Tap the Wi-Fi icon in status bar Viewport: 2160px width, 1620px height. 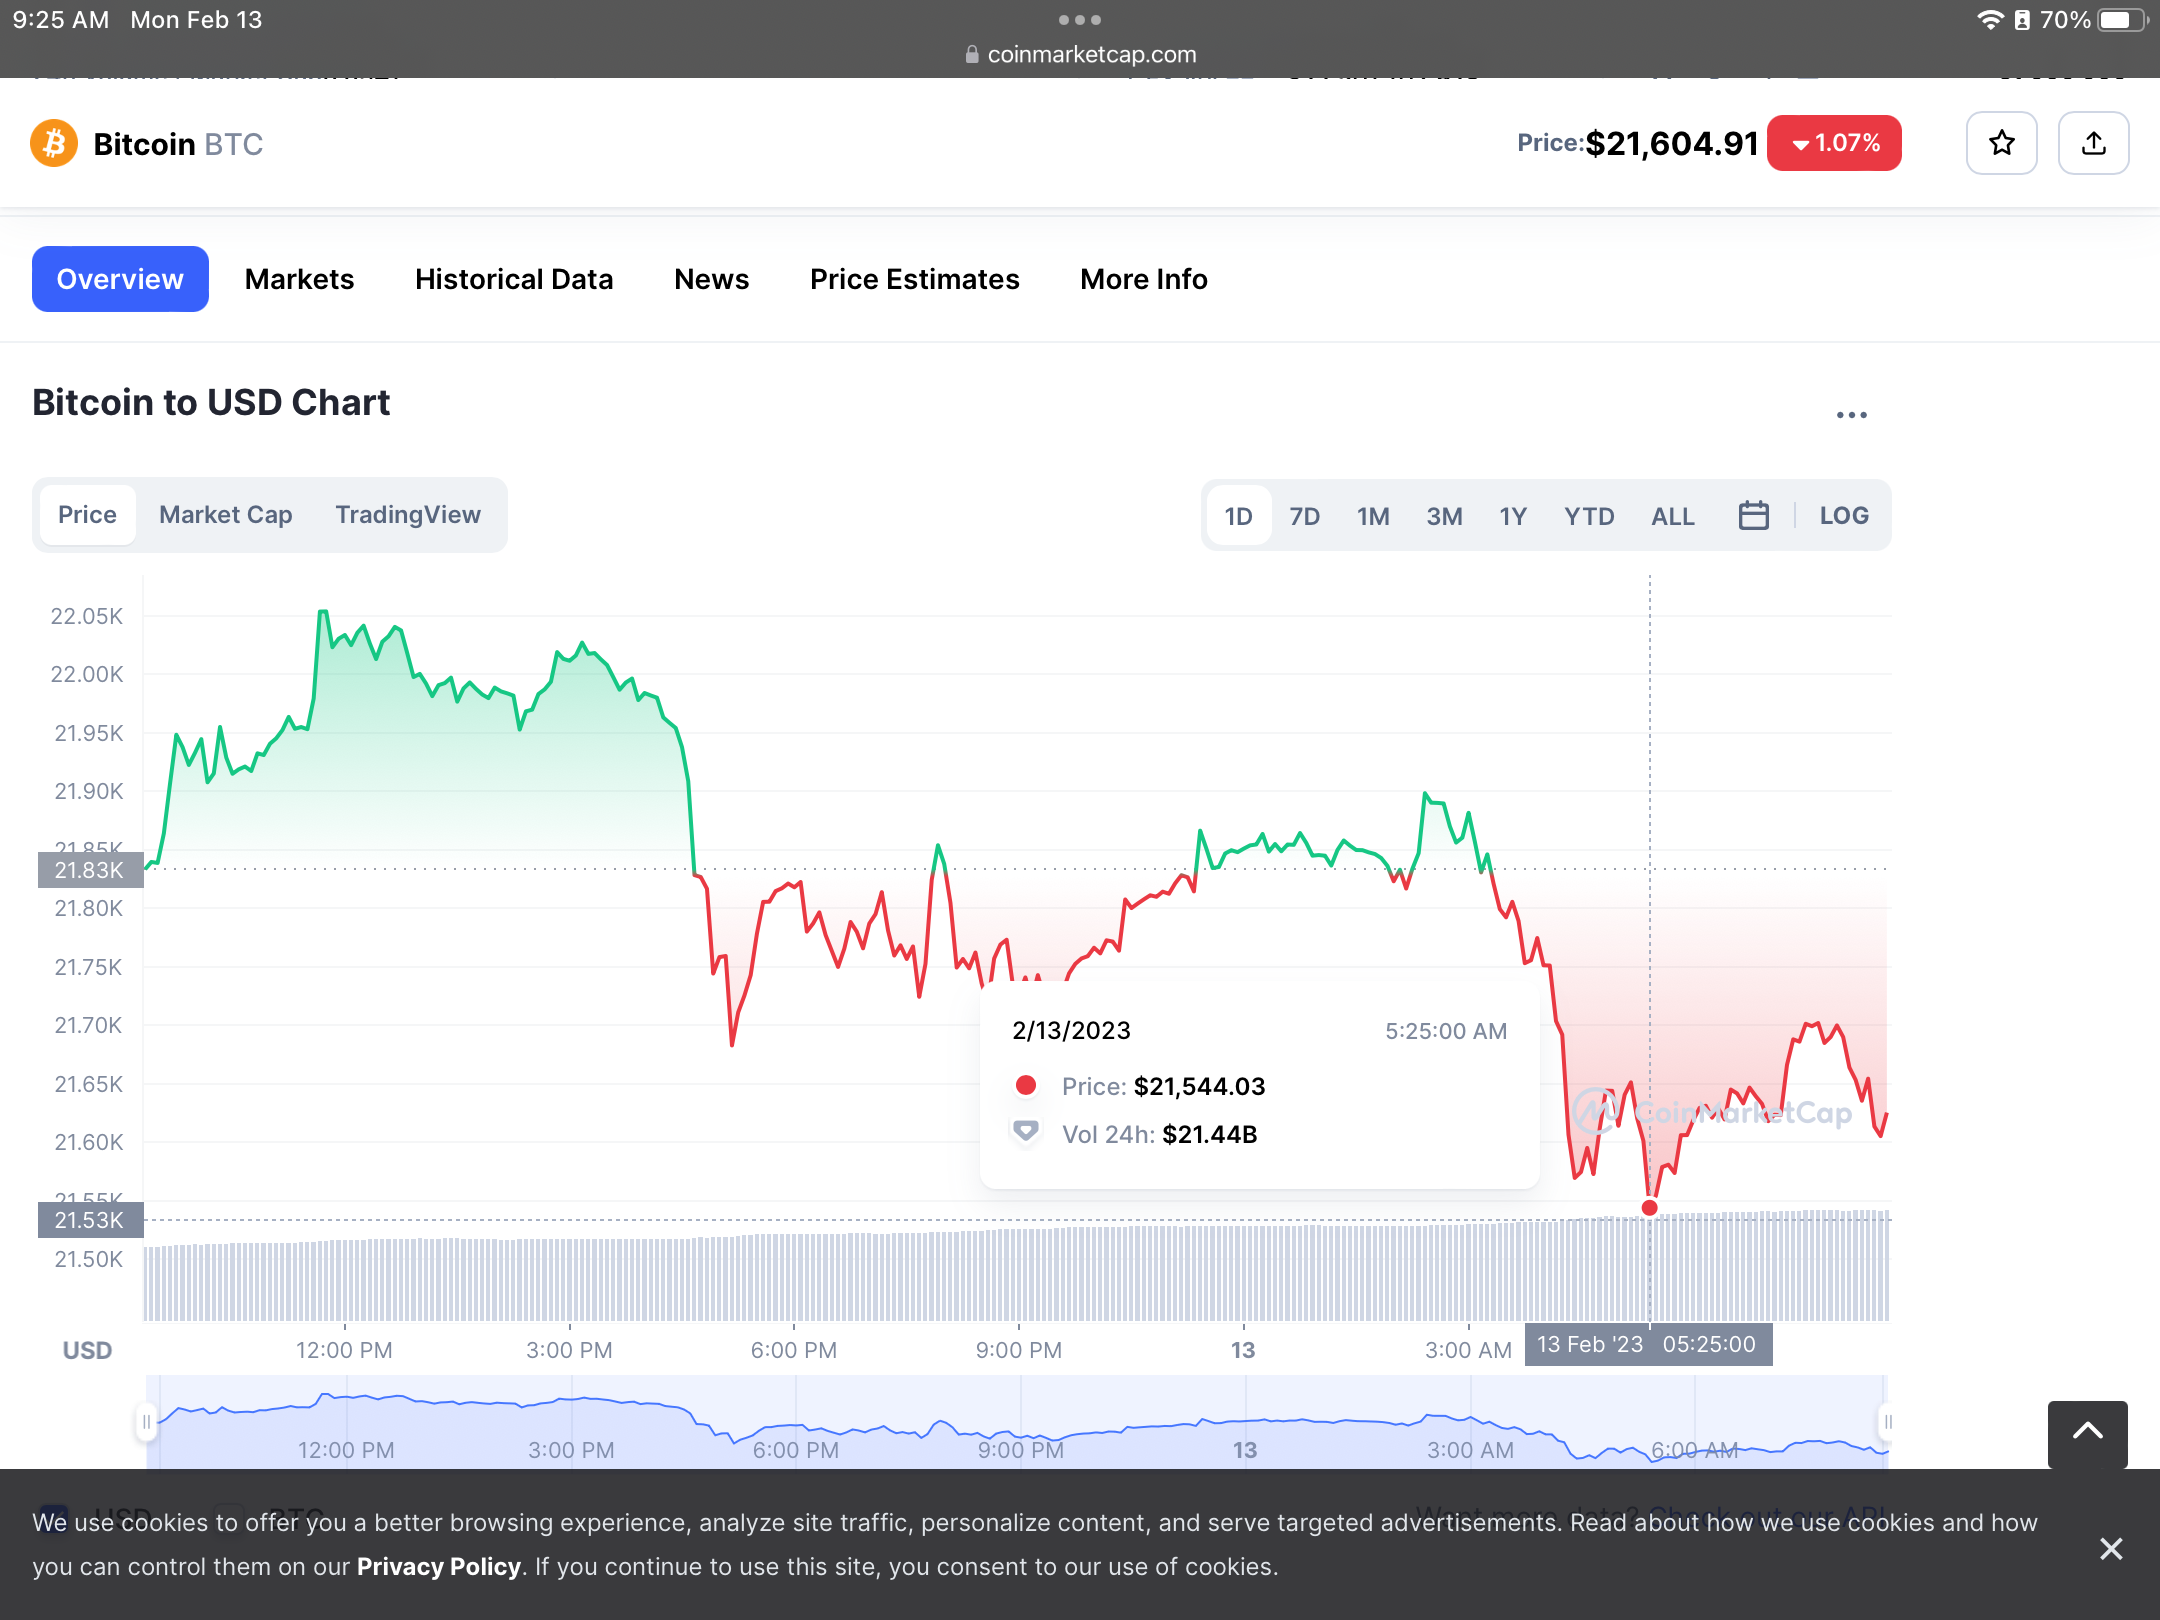pos(1990,20)
